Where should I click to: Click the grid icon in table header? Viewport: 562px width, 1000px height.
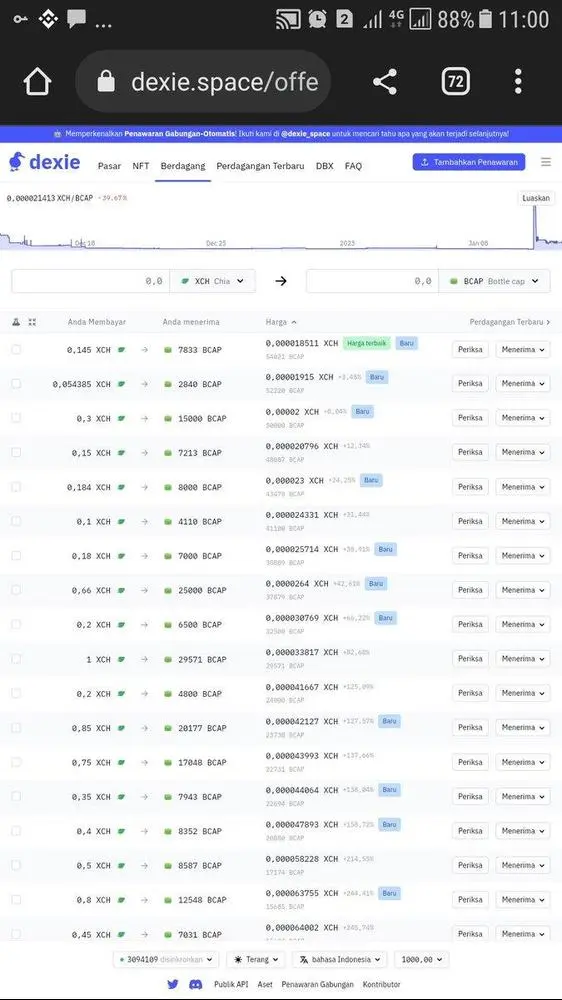[32, 322]
